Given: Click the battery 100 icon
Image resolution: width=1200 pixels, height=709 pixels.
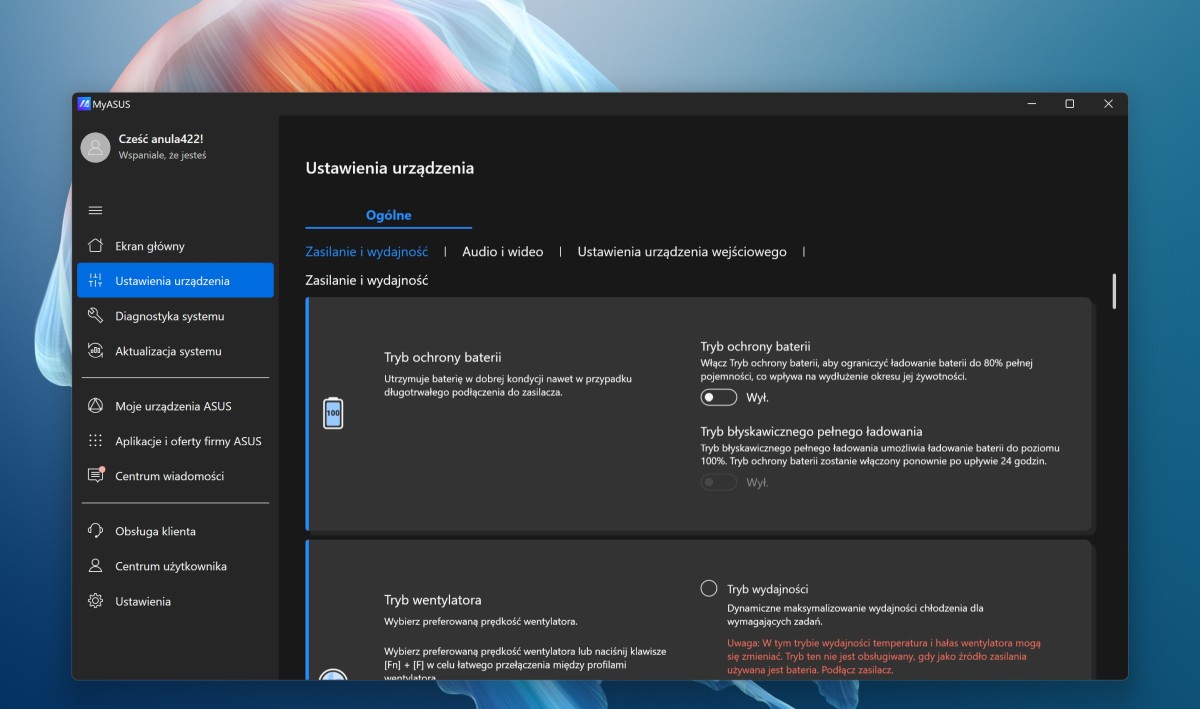Looking at the screenshot, I should point(333,412).
